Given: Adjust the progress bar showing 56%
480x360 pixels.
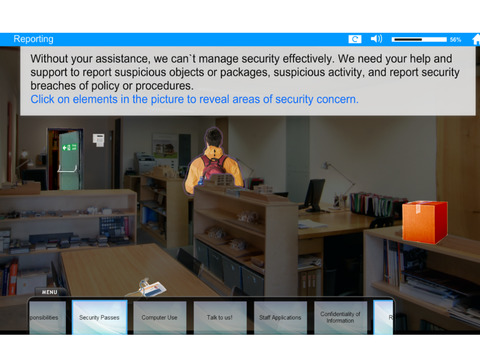Looking at the screenshot, I should coord(419,40).
